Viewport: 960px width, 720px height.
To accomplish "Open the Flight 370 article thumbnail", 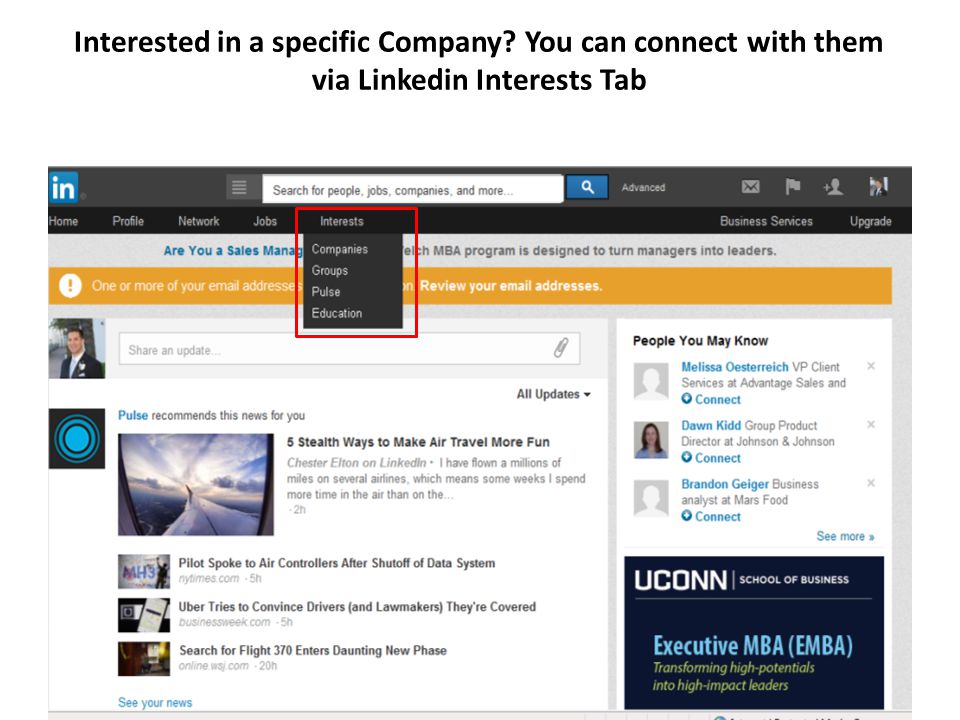I will (144, 659).
